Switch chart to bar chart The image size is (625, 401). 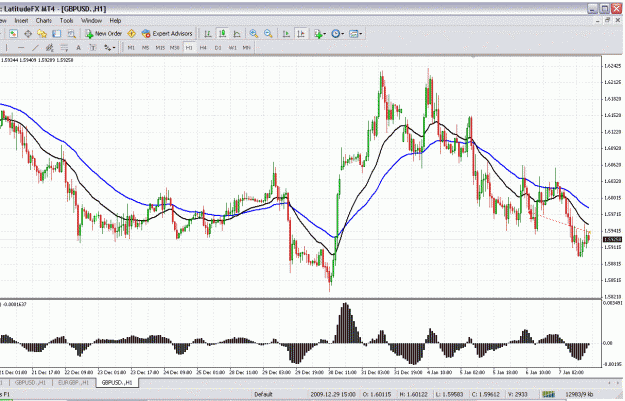click(x=208, y=34)
